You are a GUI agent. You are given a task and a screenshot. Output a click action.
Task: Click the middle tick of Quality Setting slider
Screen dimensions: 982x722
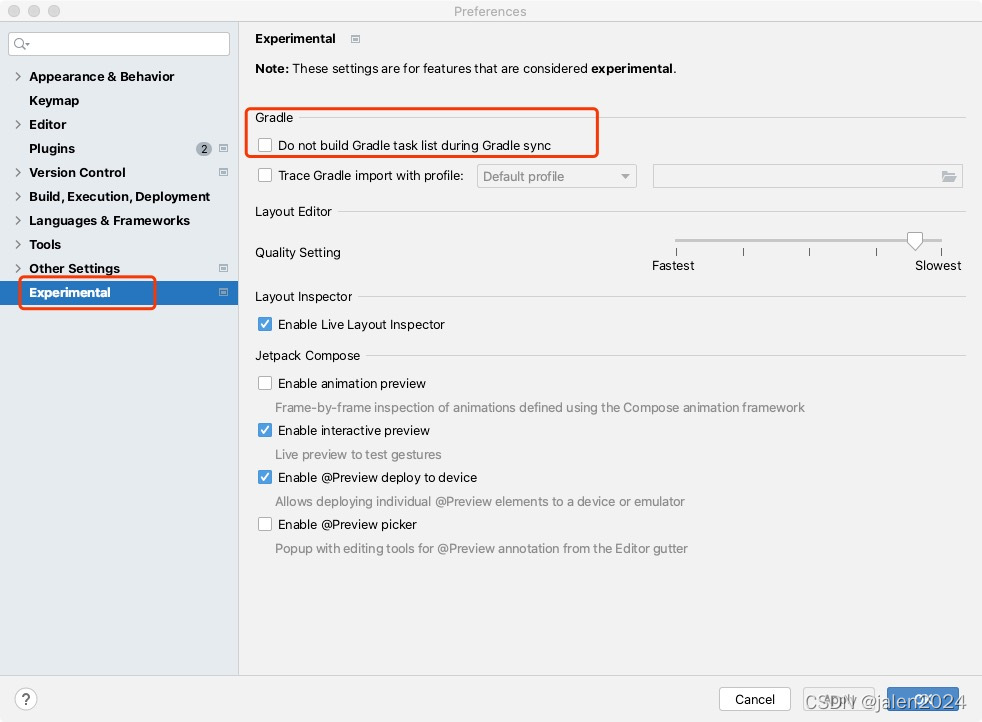click(809, 252)
